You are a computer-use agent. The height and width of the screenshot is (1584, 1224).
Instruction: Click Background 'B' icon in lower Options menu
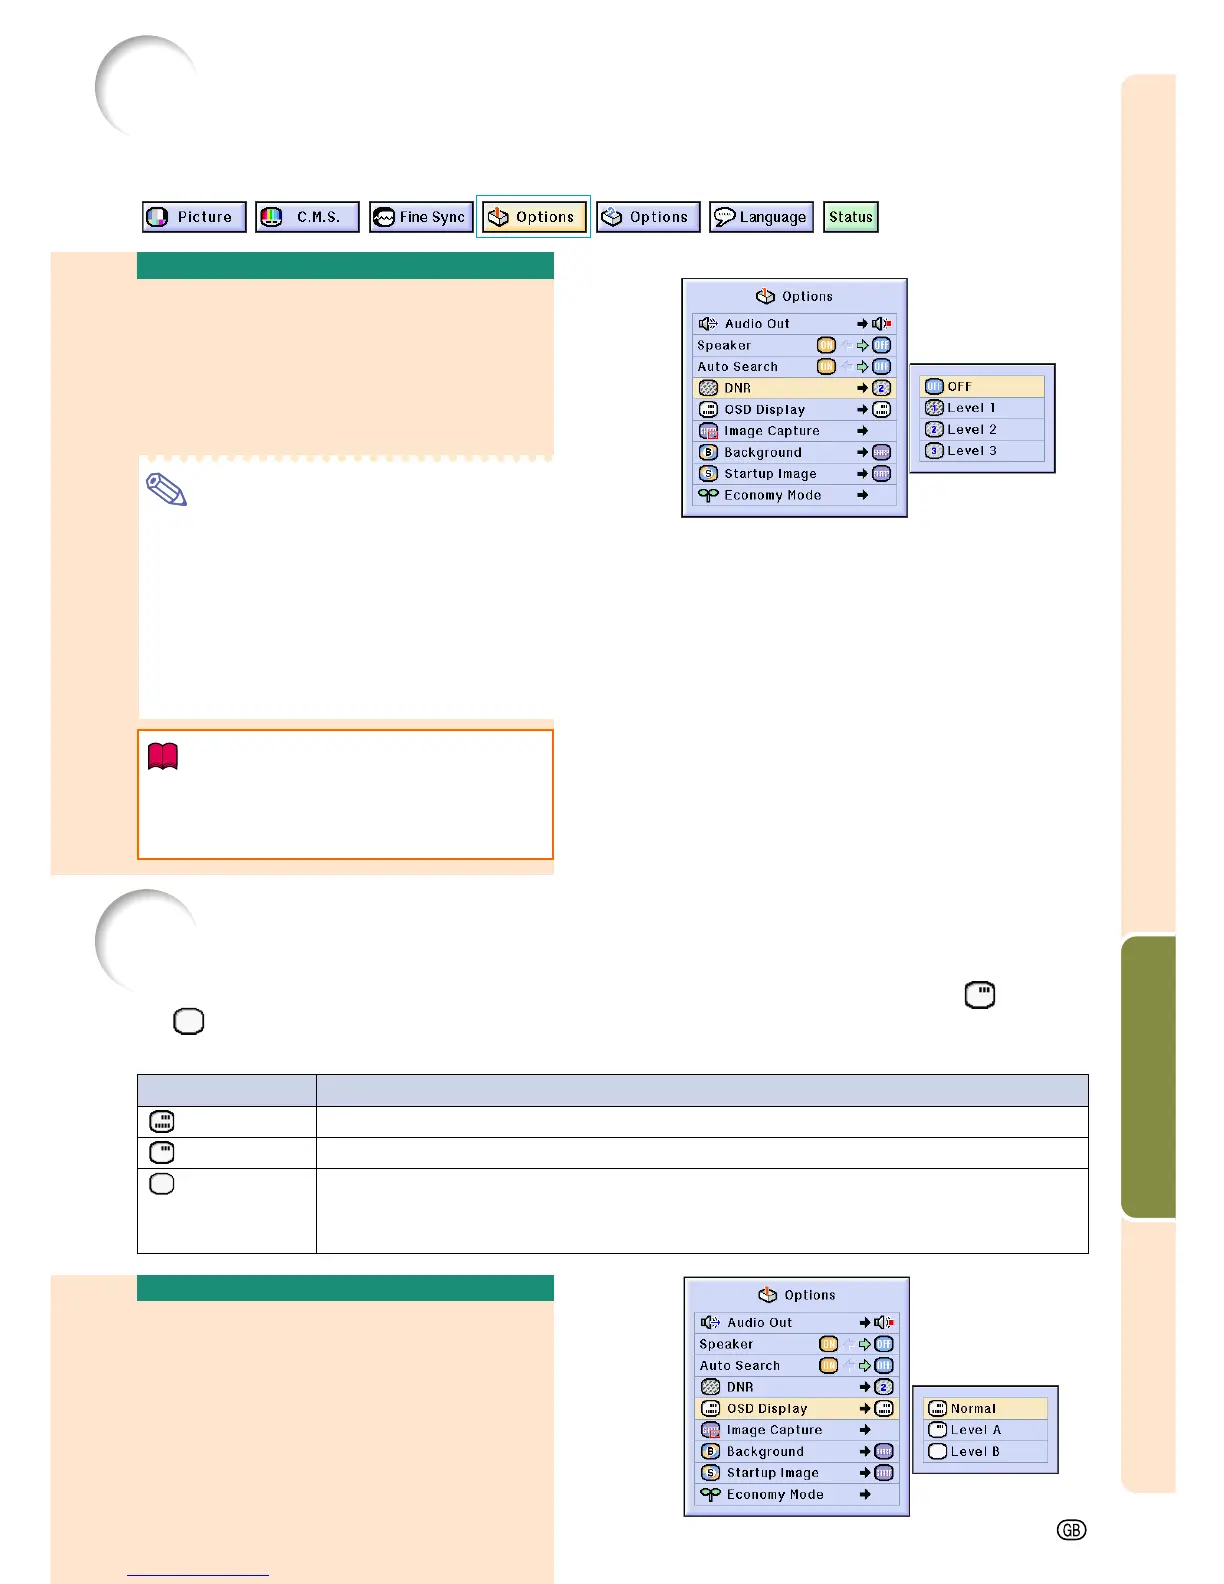pos(710,1451)
